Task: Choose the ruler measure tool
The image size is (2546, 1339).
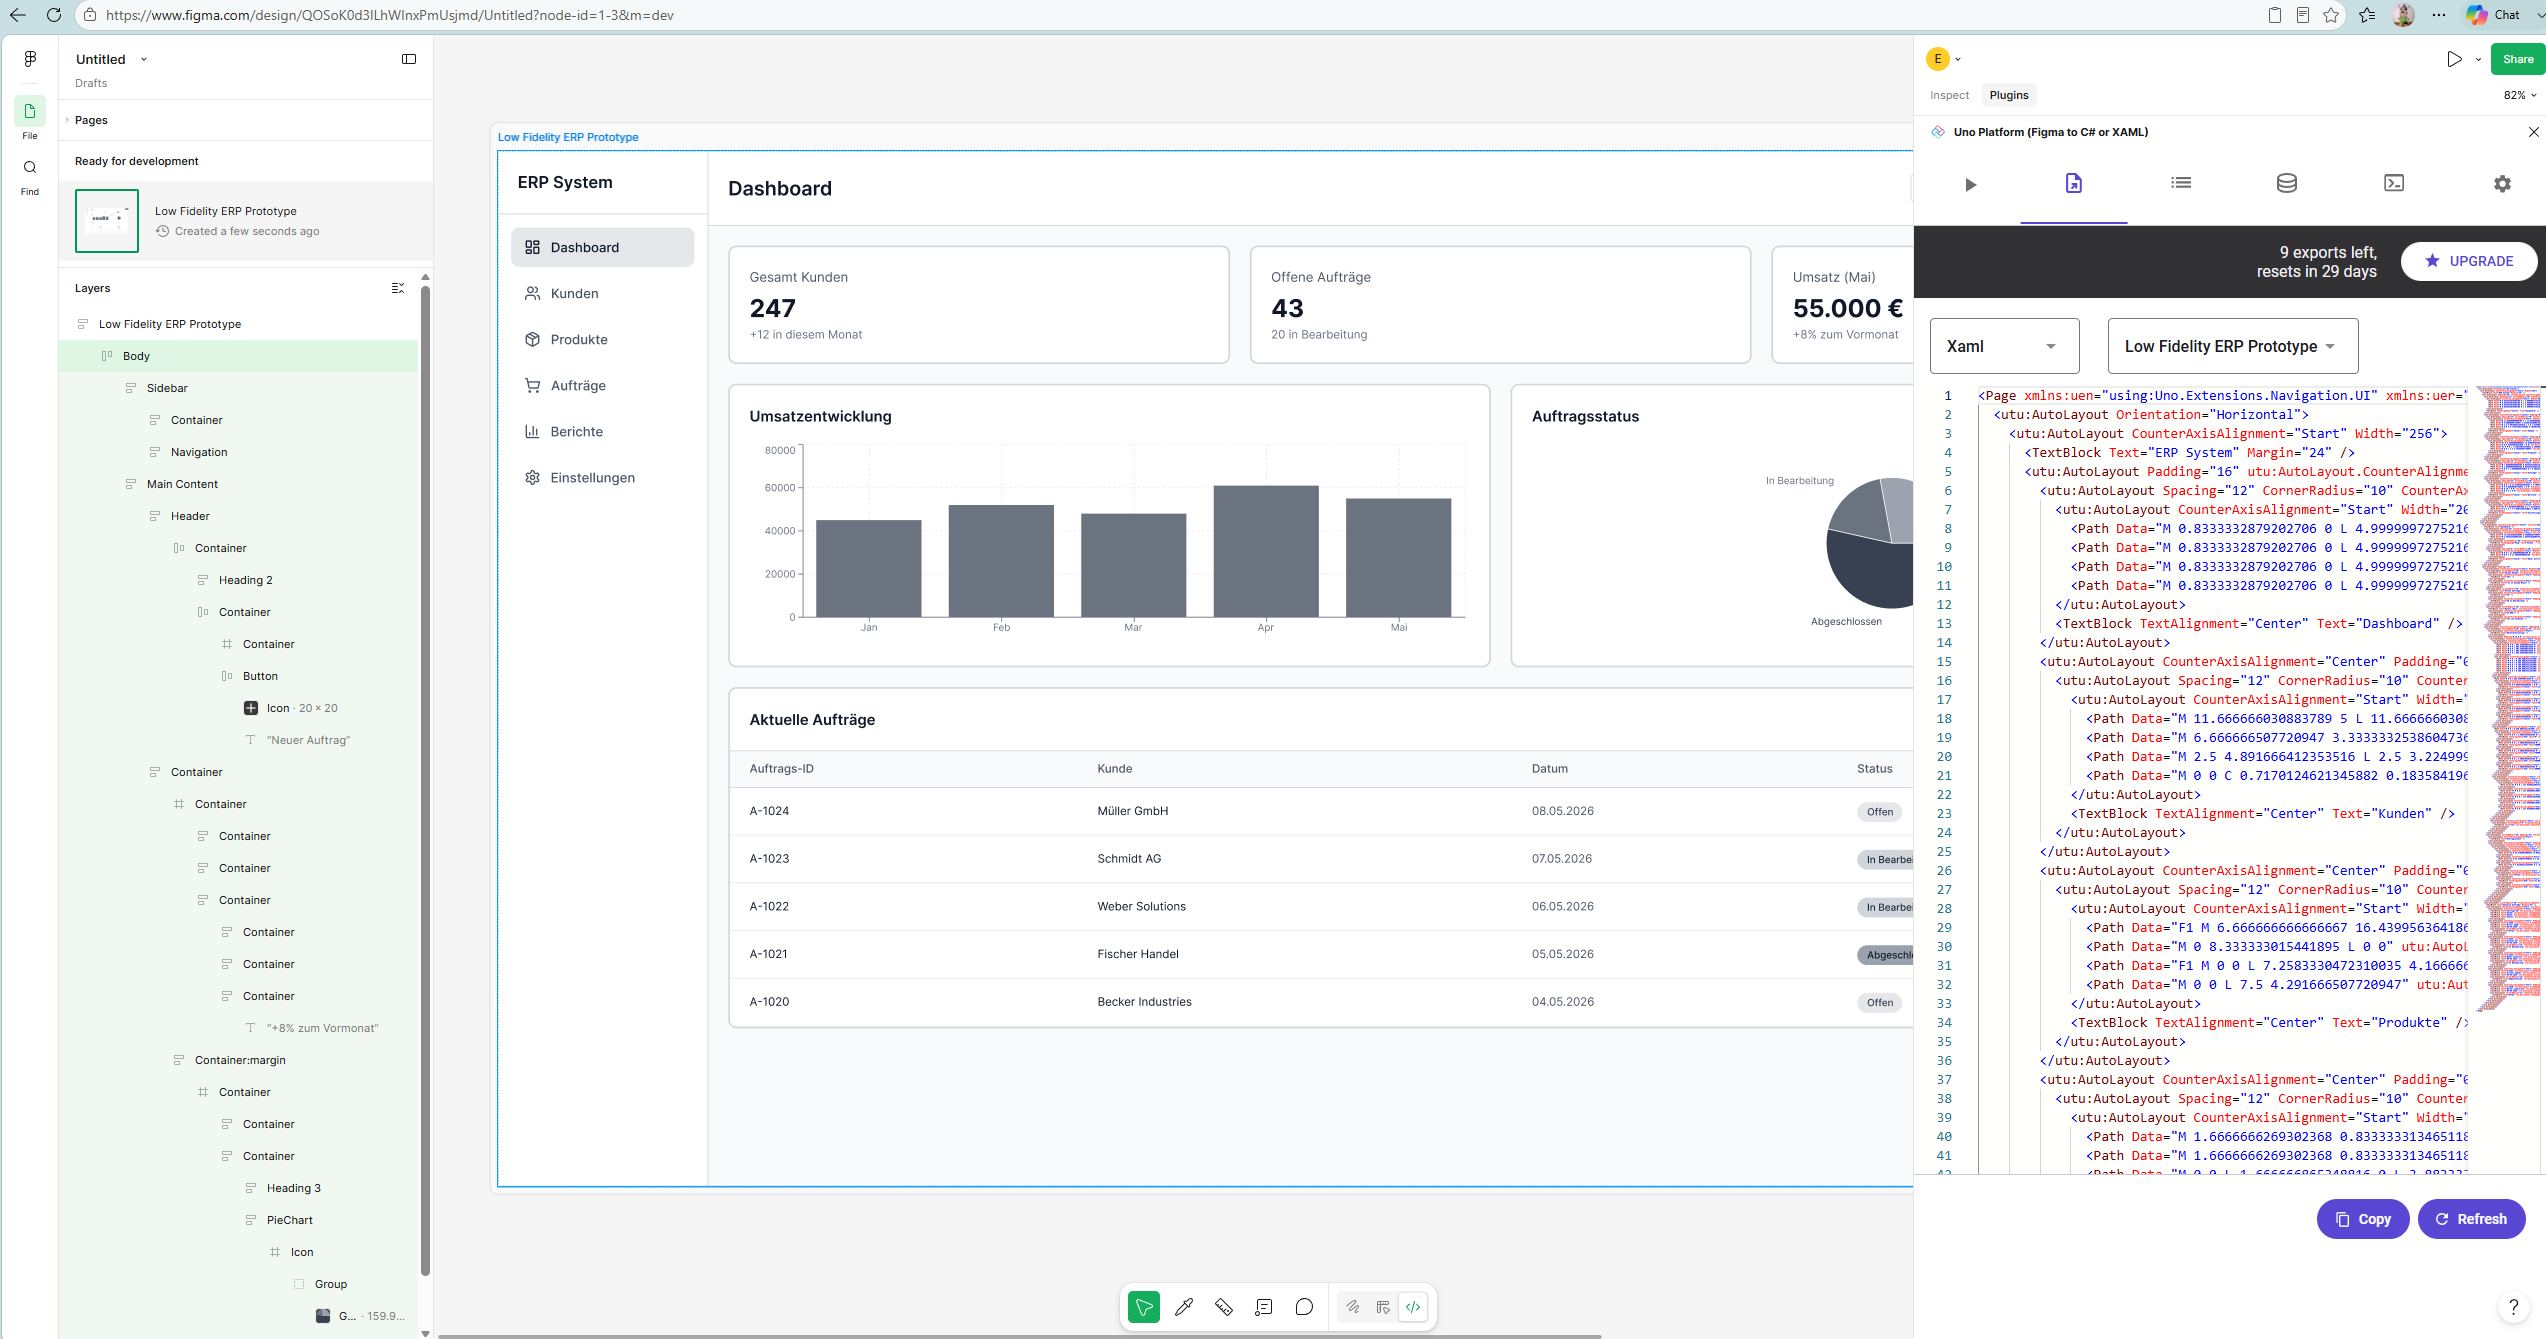Action: pos(1224,1307)
